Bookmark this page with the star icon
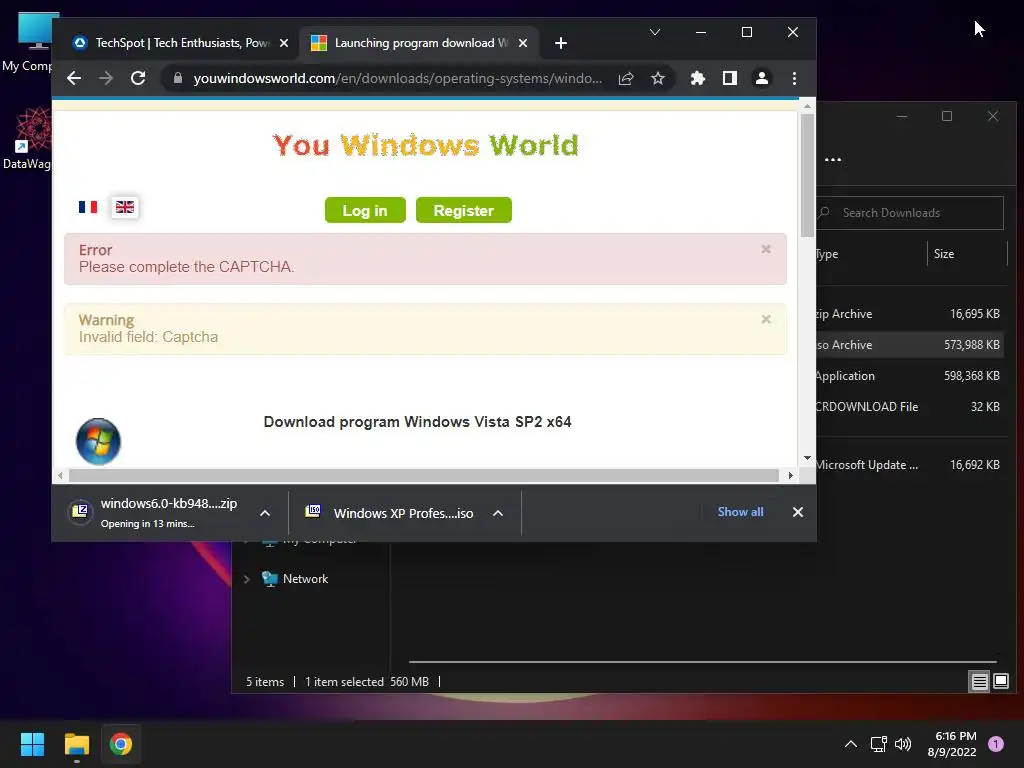The width and height of the screenshot is (1024, 768). tap(658, 78)
